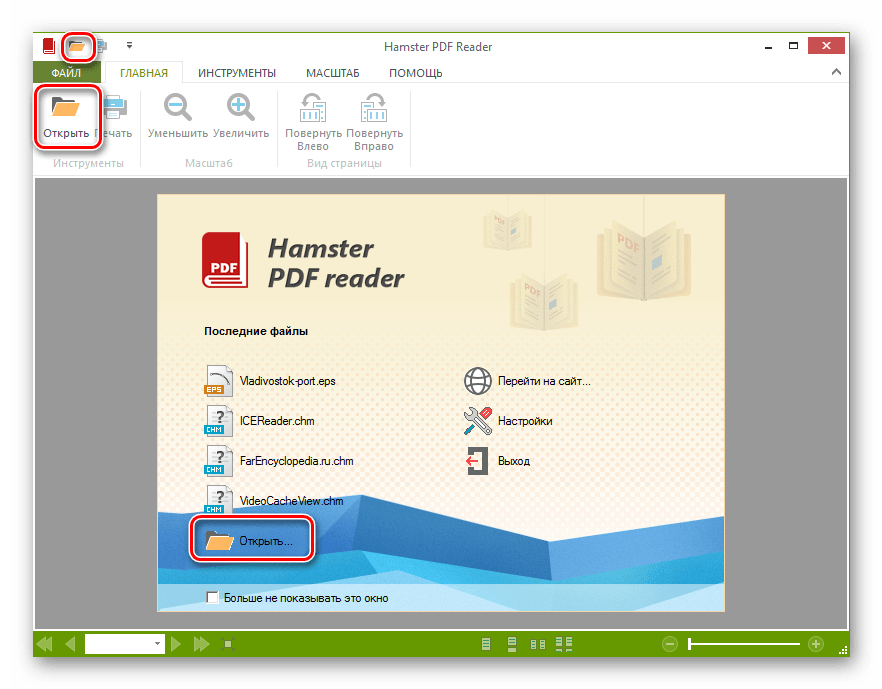Open the page number dropdown in status bar
Image resolution: width=882 pixels, height=689 pixels.
pyautogui.click(x=157, y=644)
